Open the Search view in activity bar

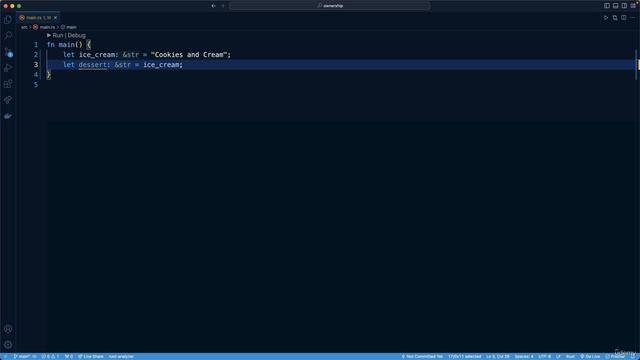8,36
